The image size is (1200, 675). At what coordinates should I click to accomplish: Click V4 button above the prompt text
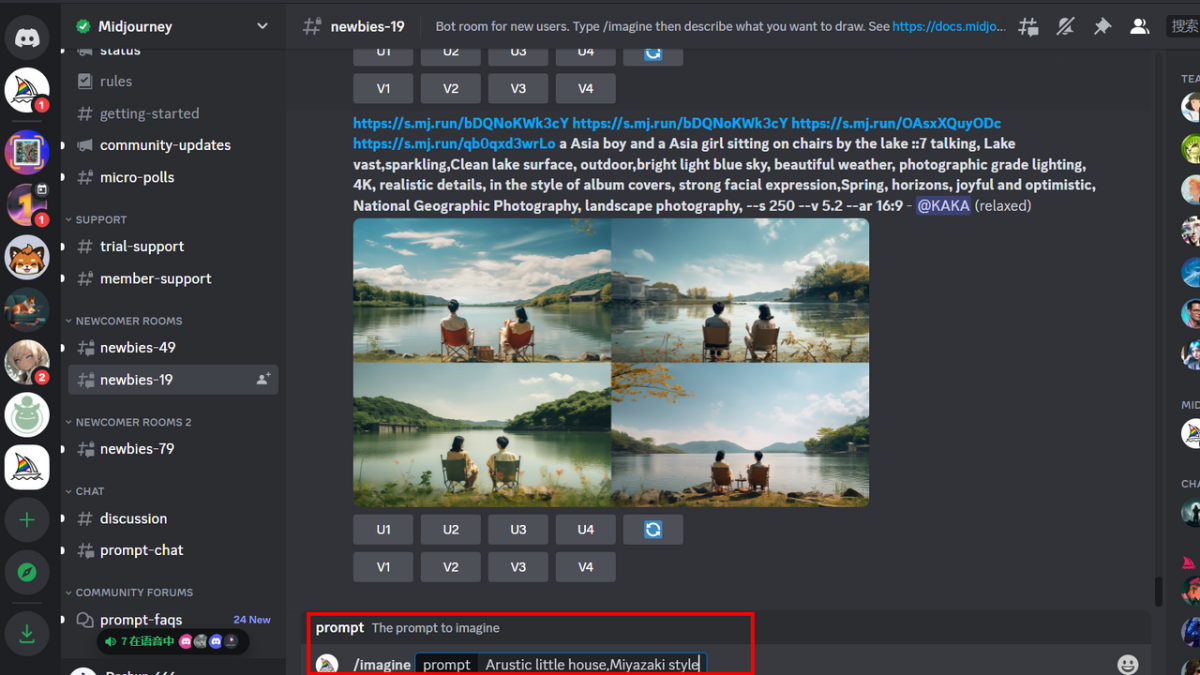coord(586,88)
